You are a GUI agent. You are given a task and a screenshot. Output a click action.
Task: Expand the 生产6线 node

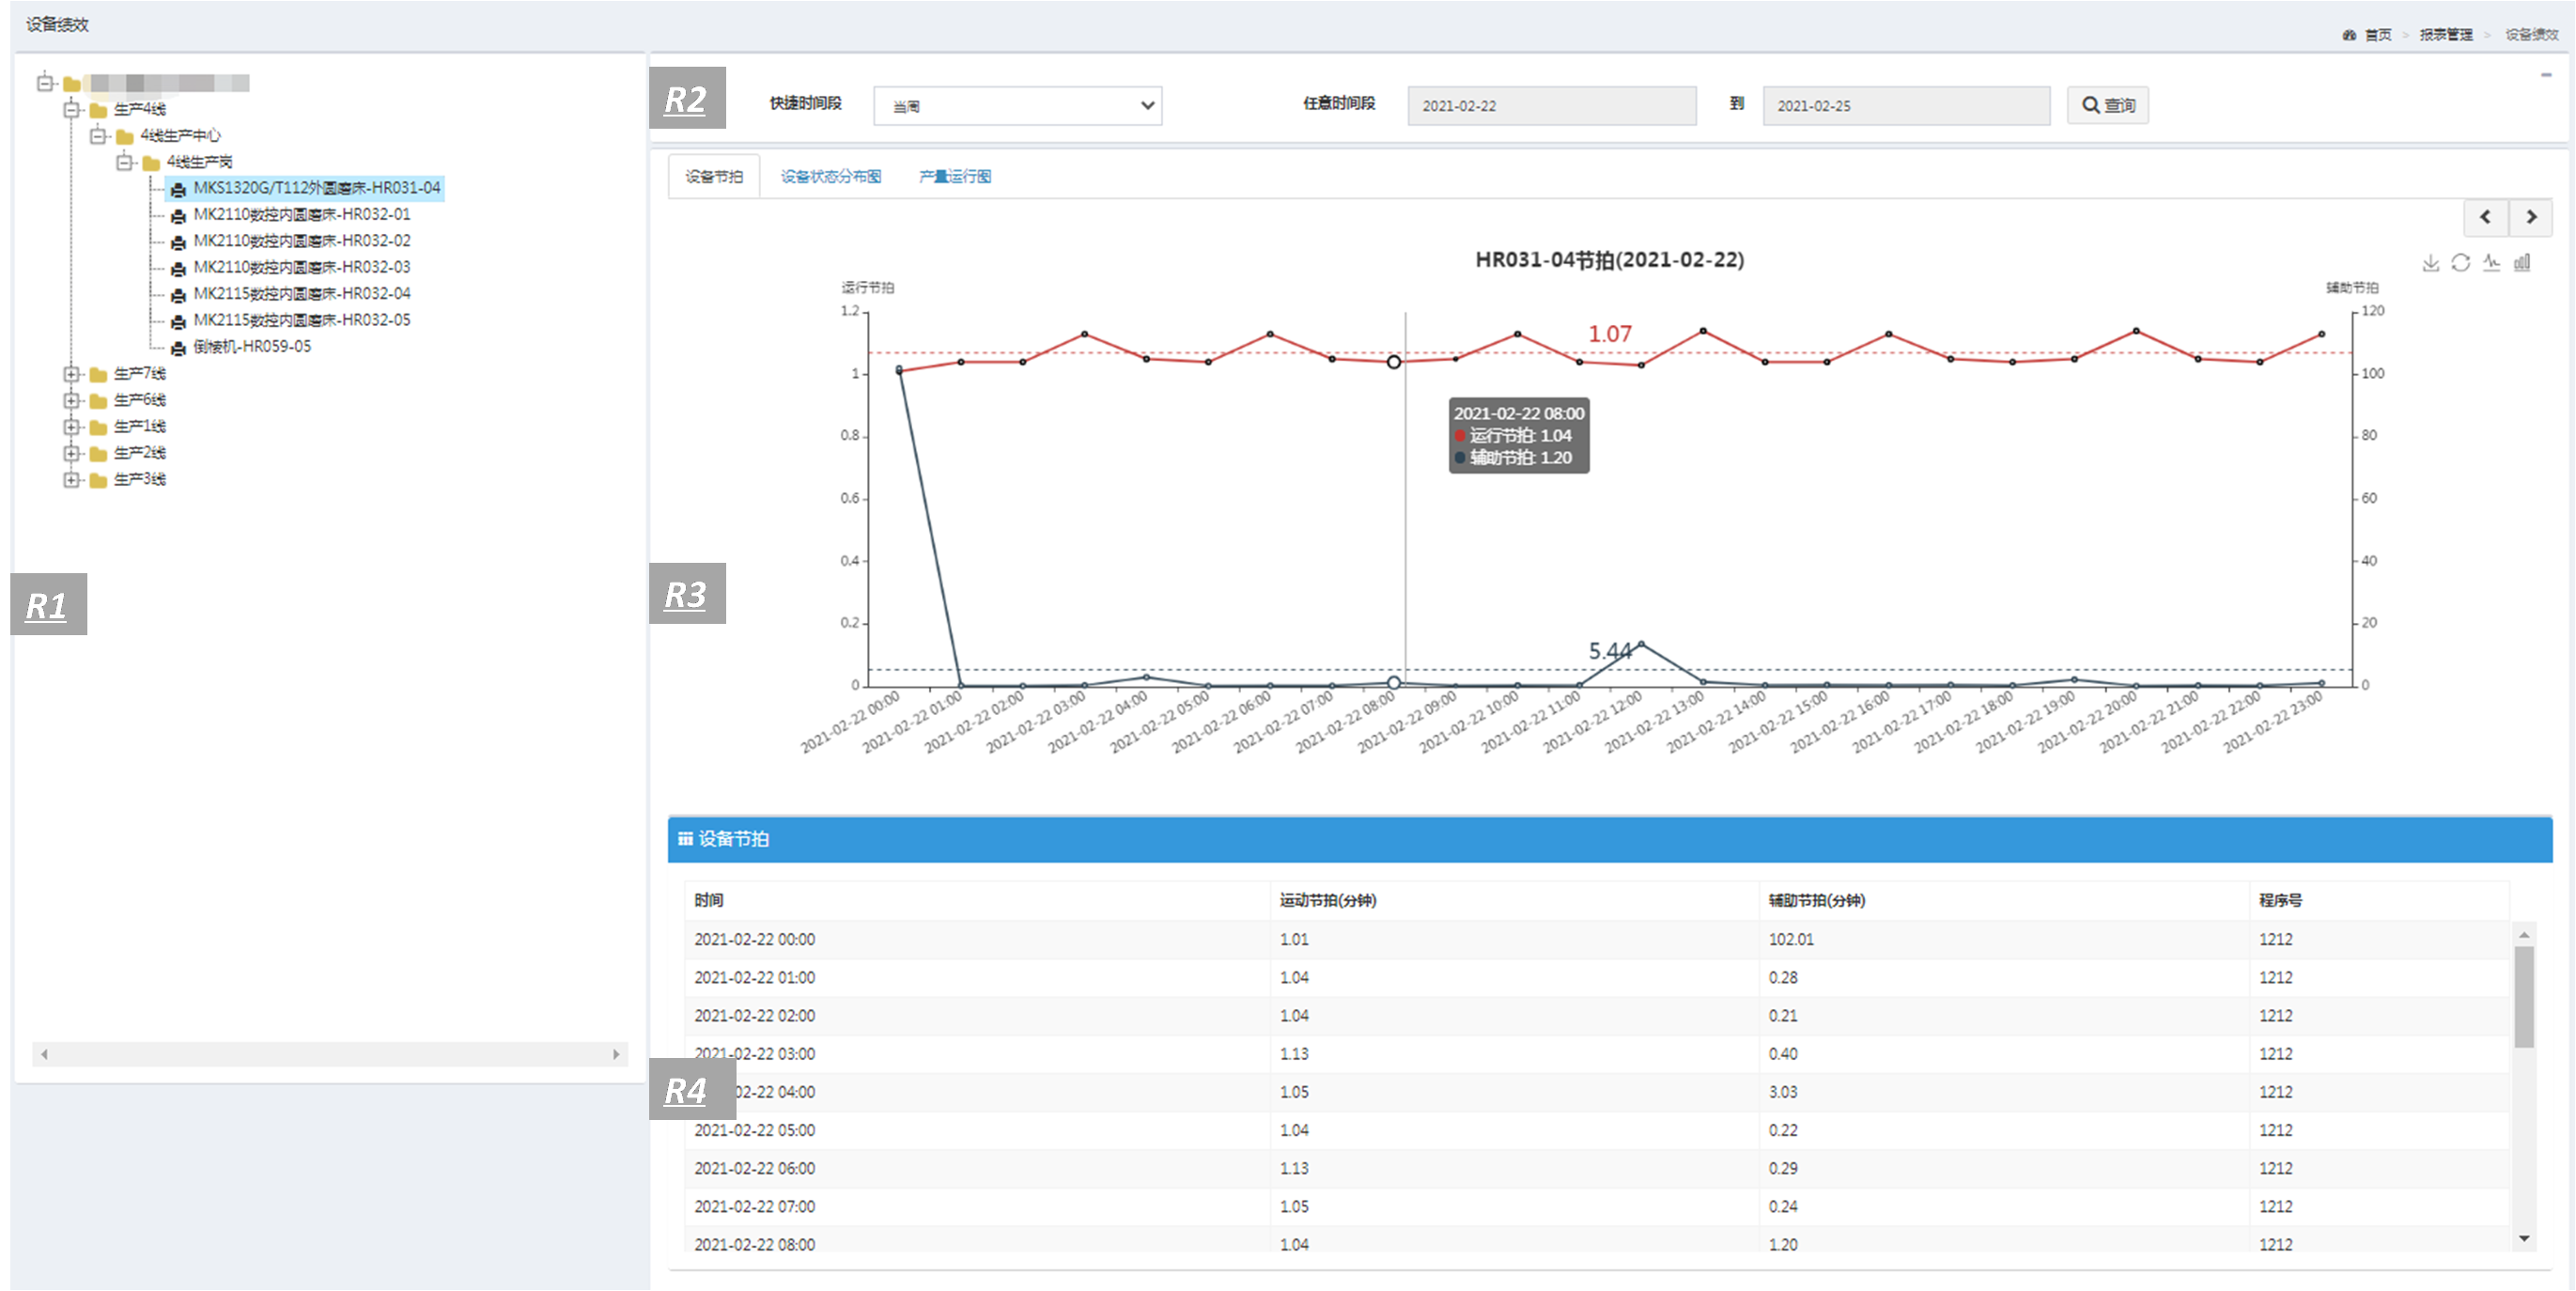coord(71,400)
